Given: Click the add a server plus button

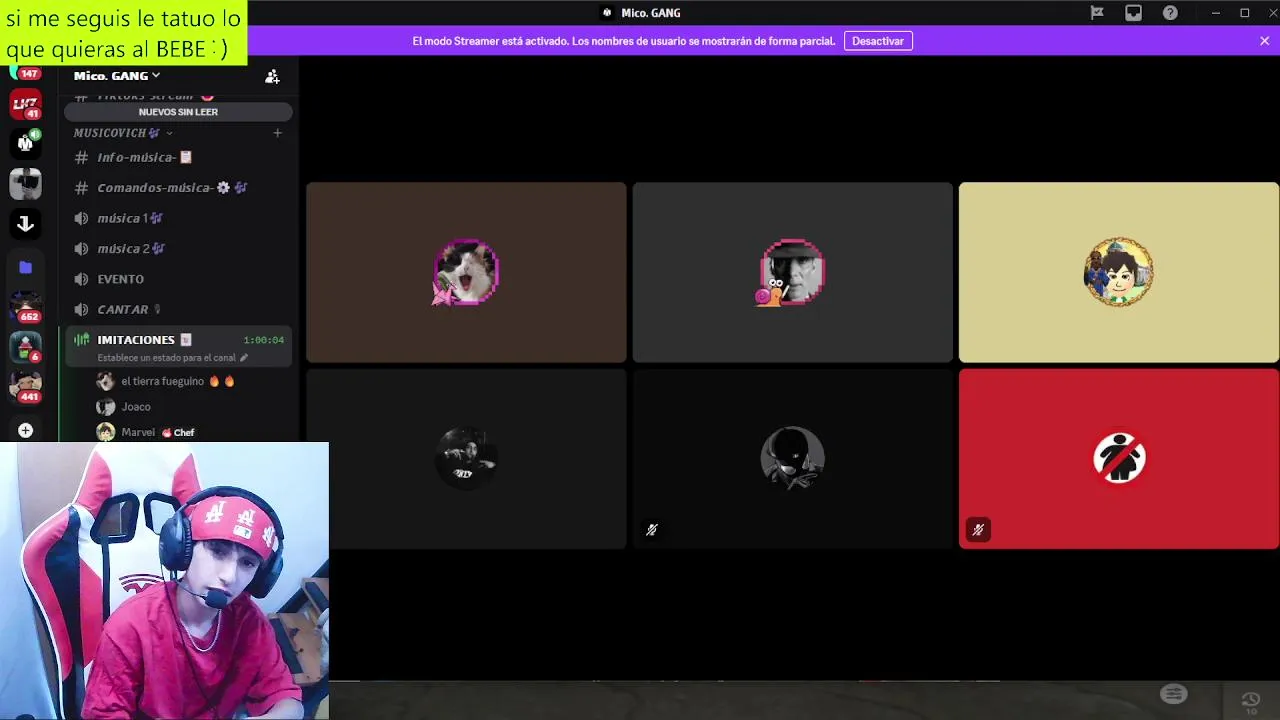Looking at the screenshot, I should [25, 430].
